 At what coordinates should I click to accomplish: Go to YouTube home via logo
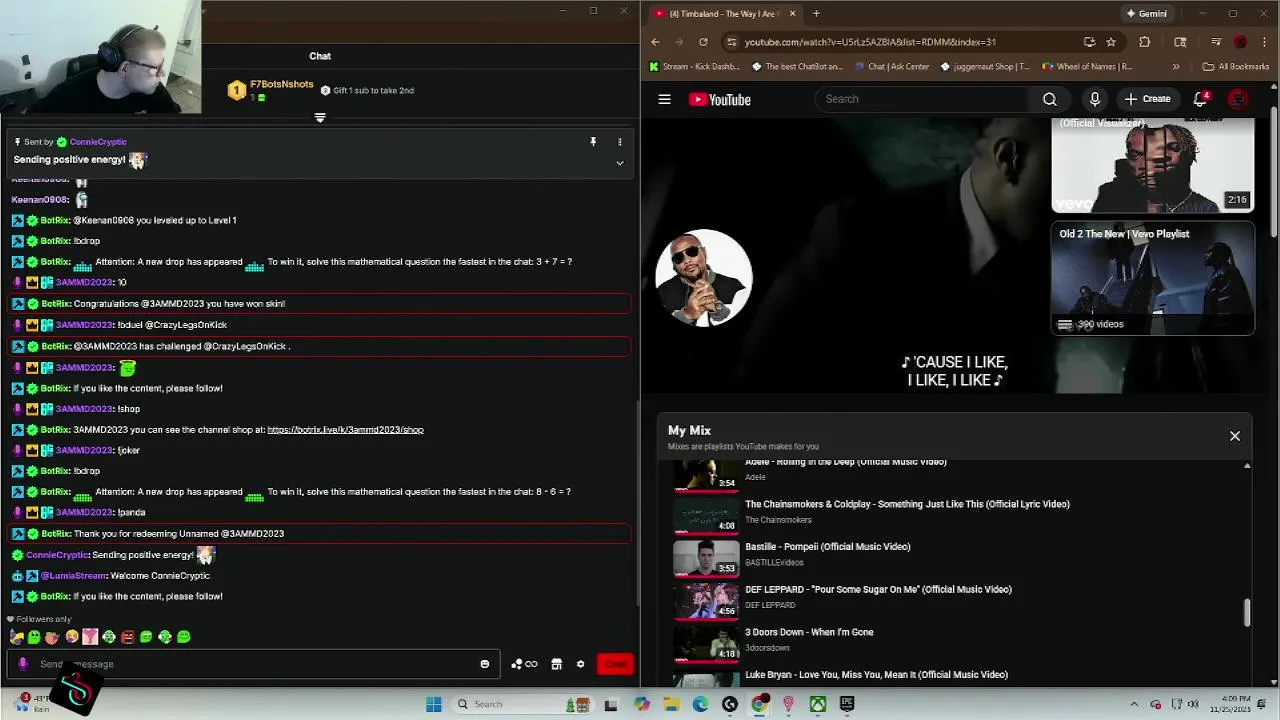click(720, 99)
